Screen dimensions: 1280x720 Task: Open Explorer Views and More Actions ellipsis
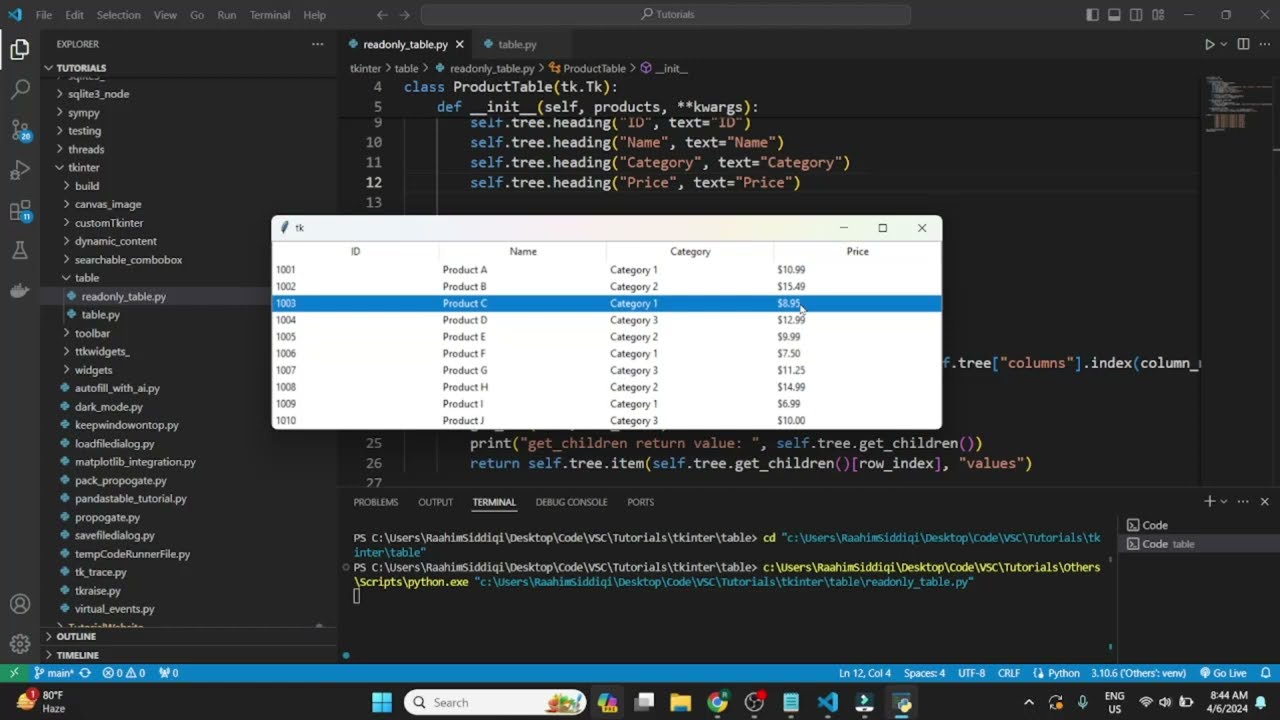[317, 44]
